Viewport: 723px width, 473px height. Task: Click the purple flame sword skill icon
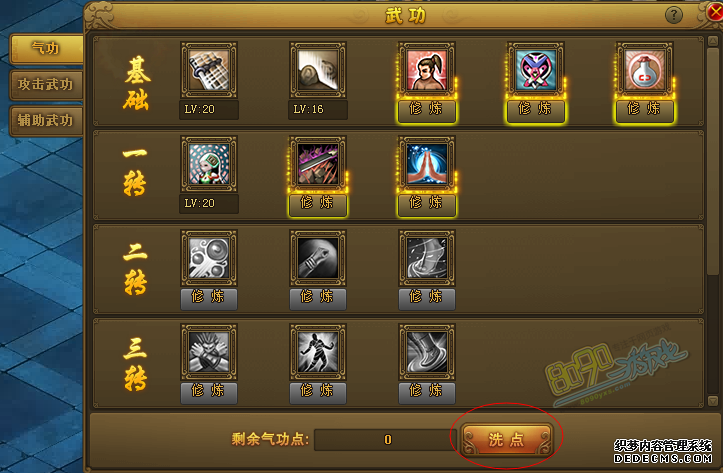pos(318,164)
